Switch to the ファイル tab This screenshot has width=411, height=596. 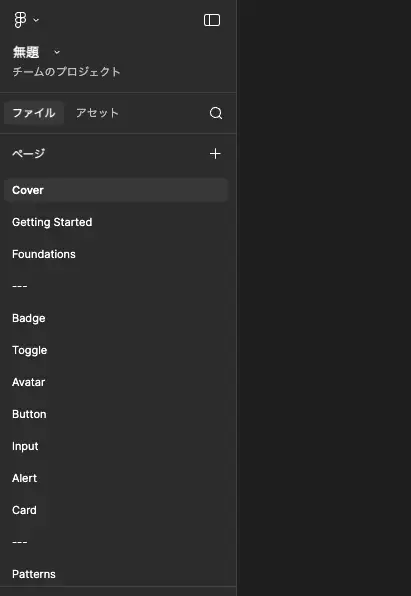[x=34, y=113]
